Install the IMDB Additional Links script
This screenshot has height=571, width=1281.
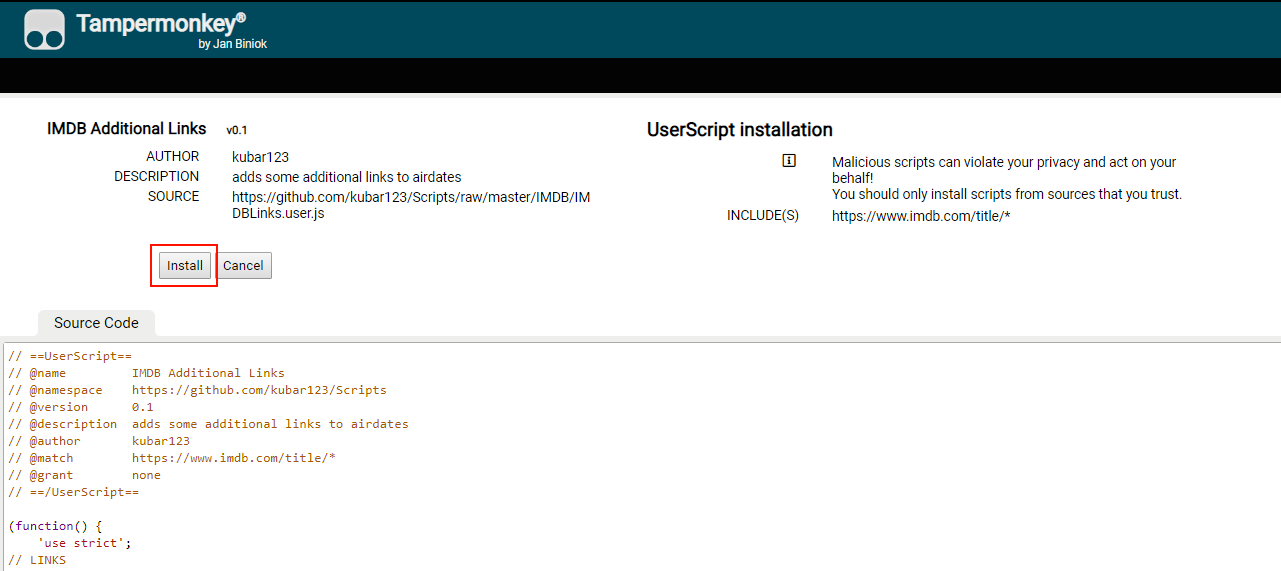pos(185,266)
